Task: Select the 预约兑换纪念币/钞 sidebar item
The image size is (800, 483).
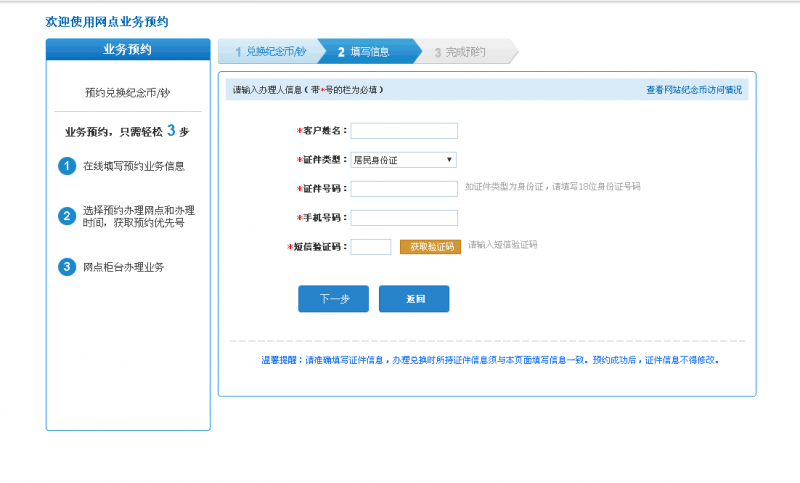Action: [128, 92]
